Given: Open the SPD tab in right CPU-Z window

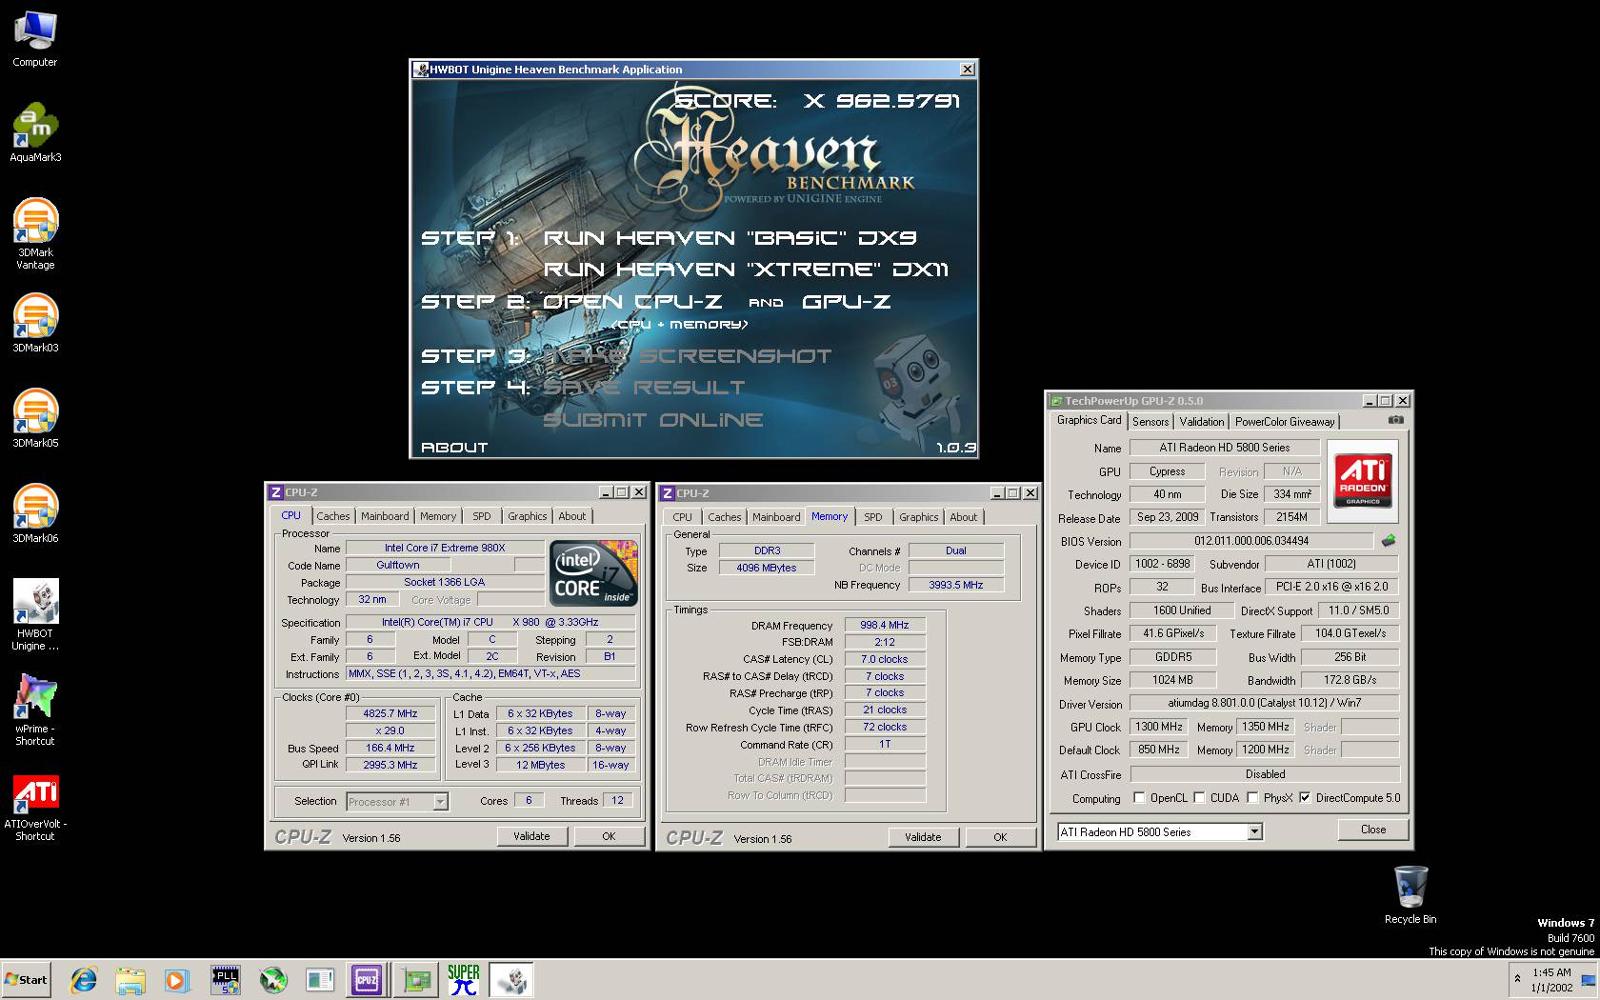Looking at the screenshot, I should click(x=873, y=518).
